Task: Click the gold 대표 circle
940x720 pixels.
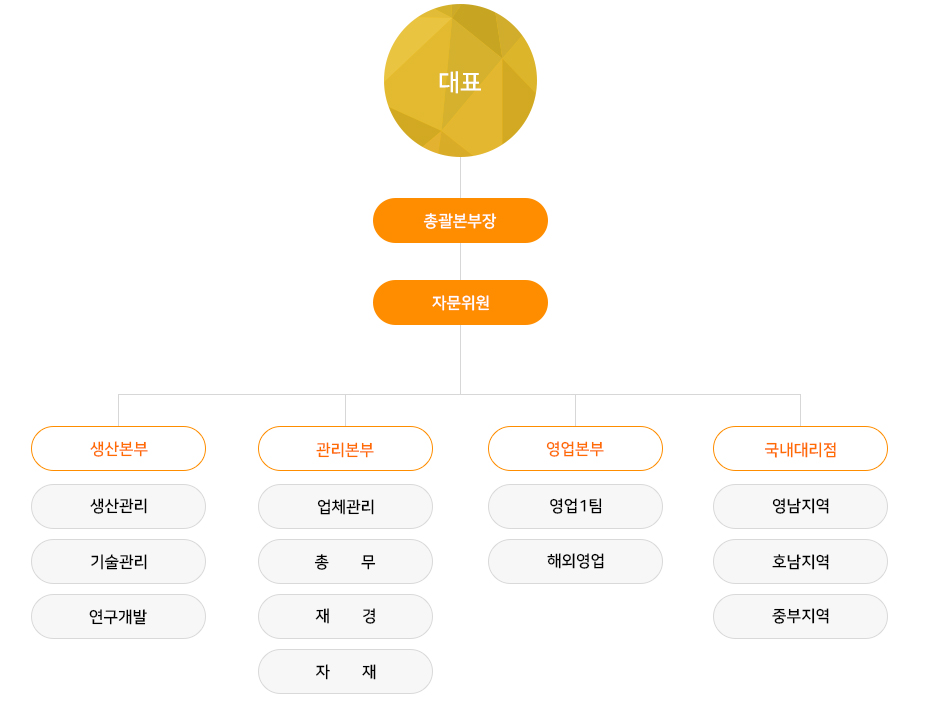Action: (x=460, y=80)
